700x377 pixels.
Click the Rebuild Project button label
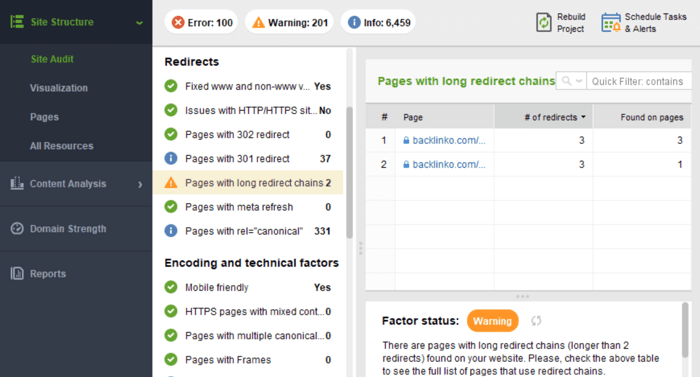pos(571,23)
